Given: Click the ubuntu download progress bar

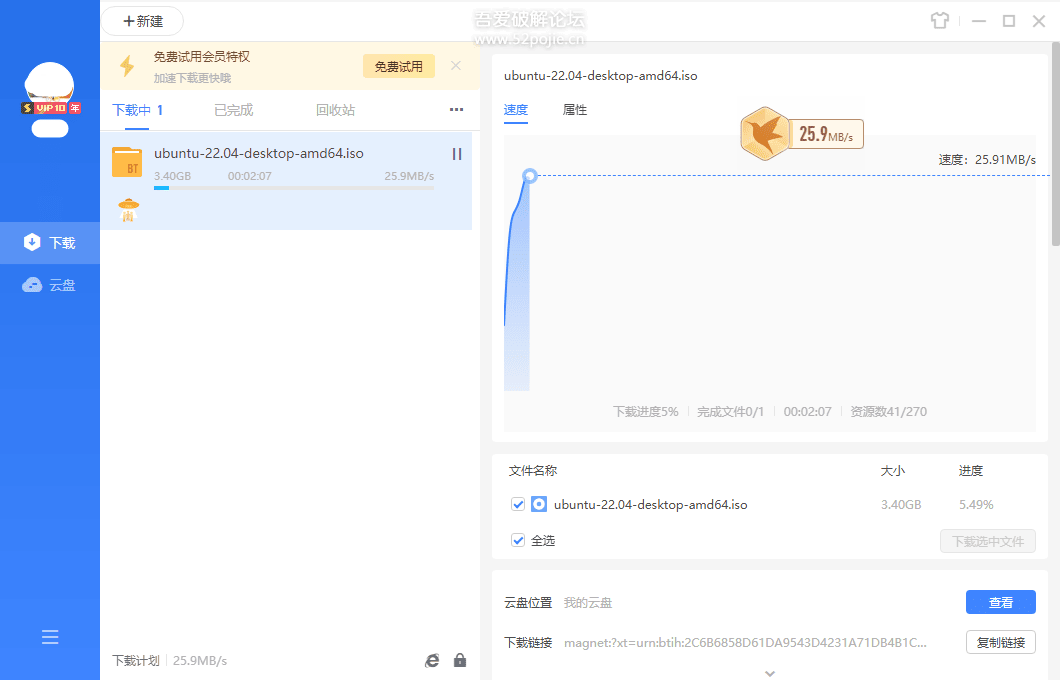Looking at the screenshot, I should coord(294,188).
